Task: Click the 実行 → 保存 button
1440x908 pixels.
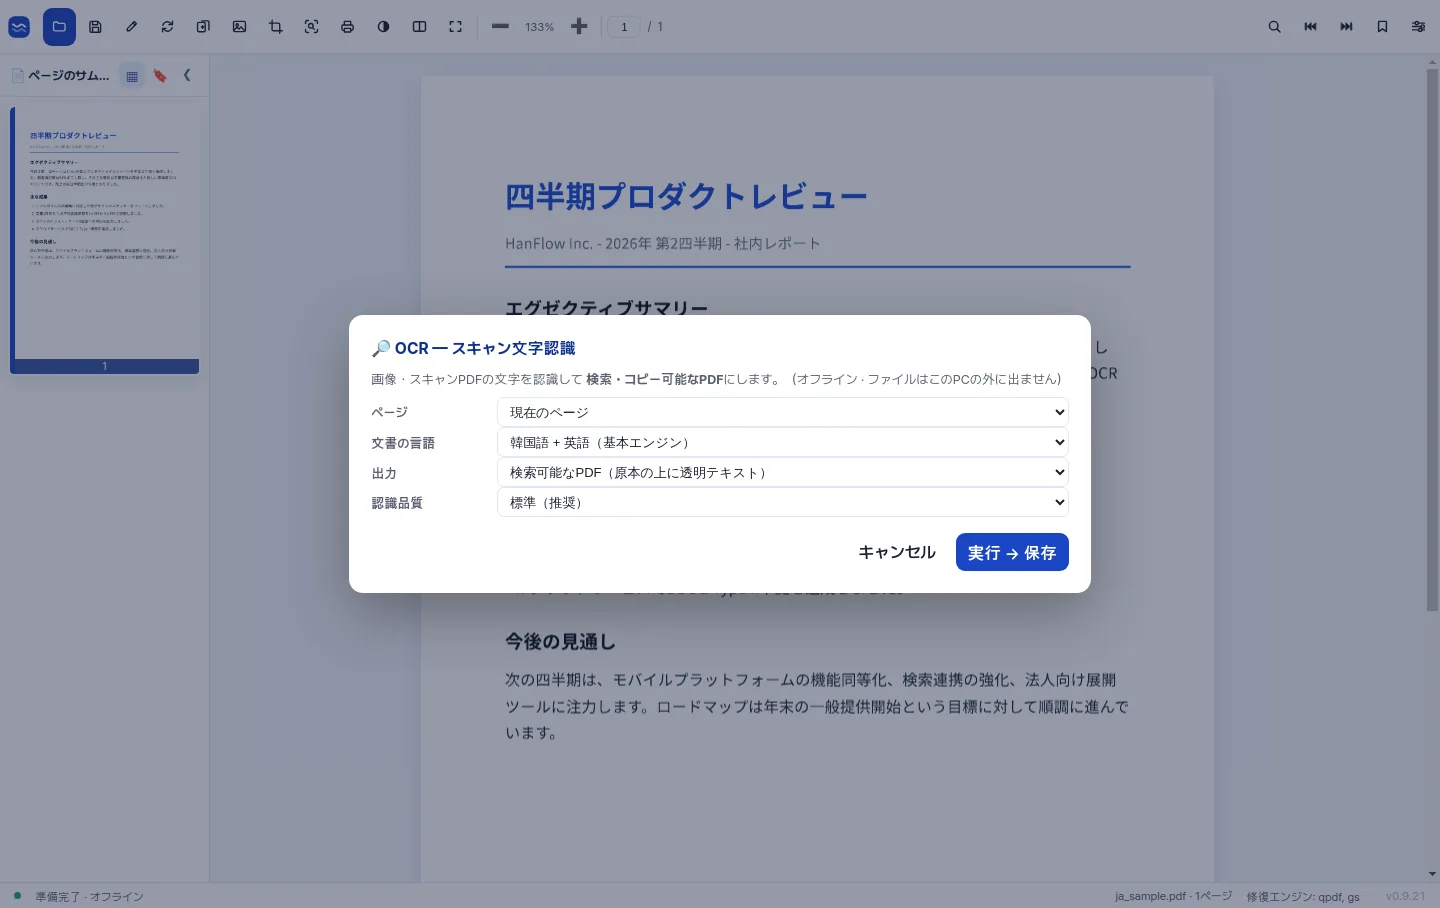Action: coord(1012,552)
